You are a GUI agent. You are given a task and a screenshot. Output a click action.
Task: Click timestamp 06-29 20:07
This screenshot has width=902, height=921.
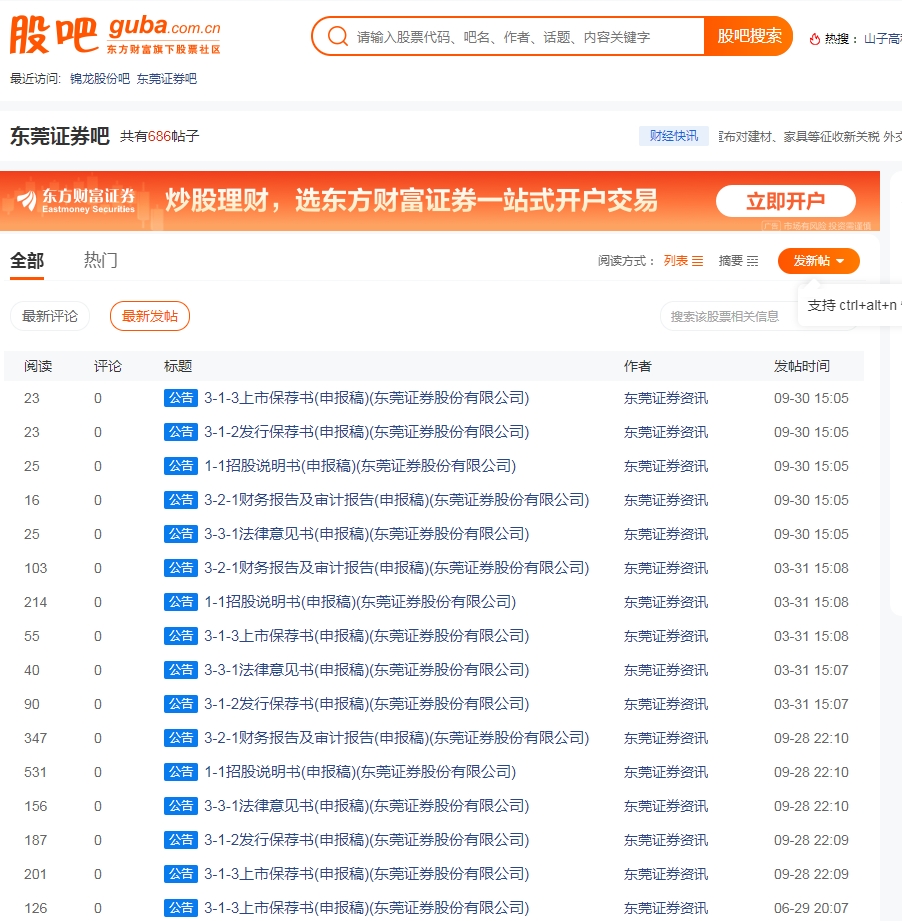pos(811,909)
